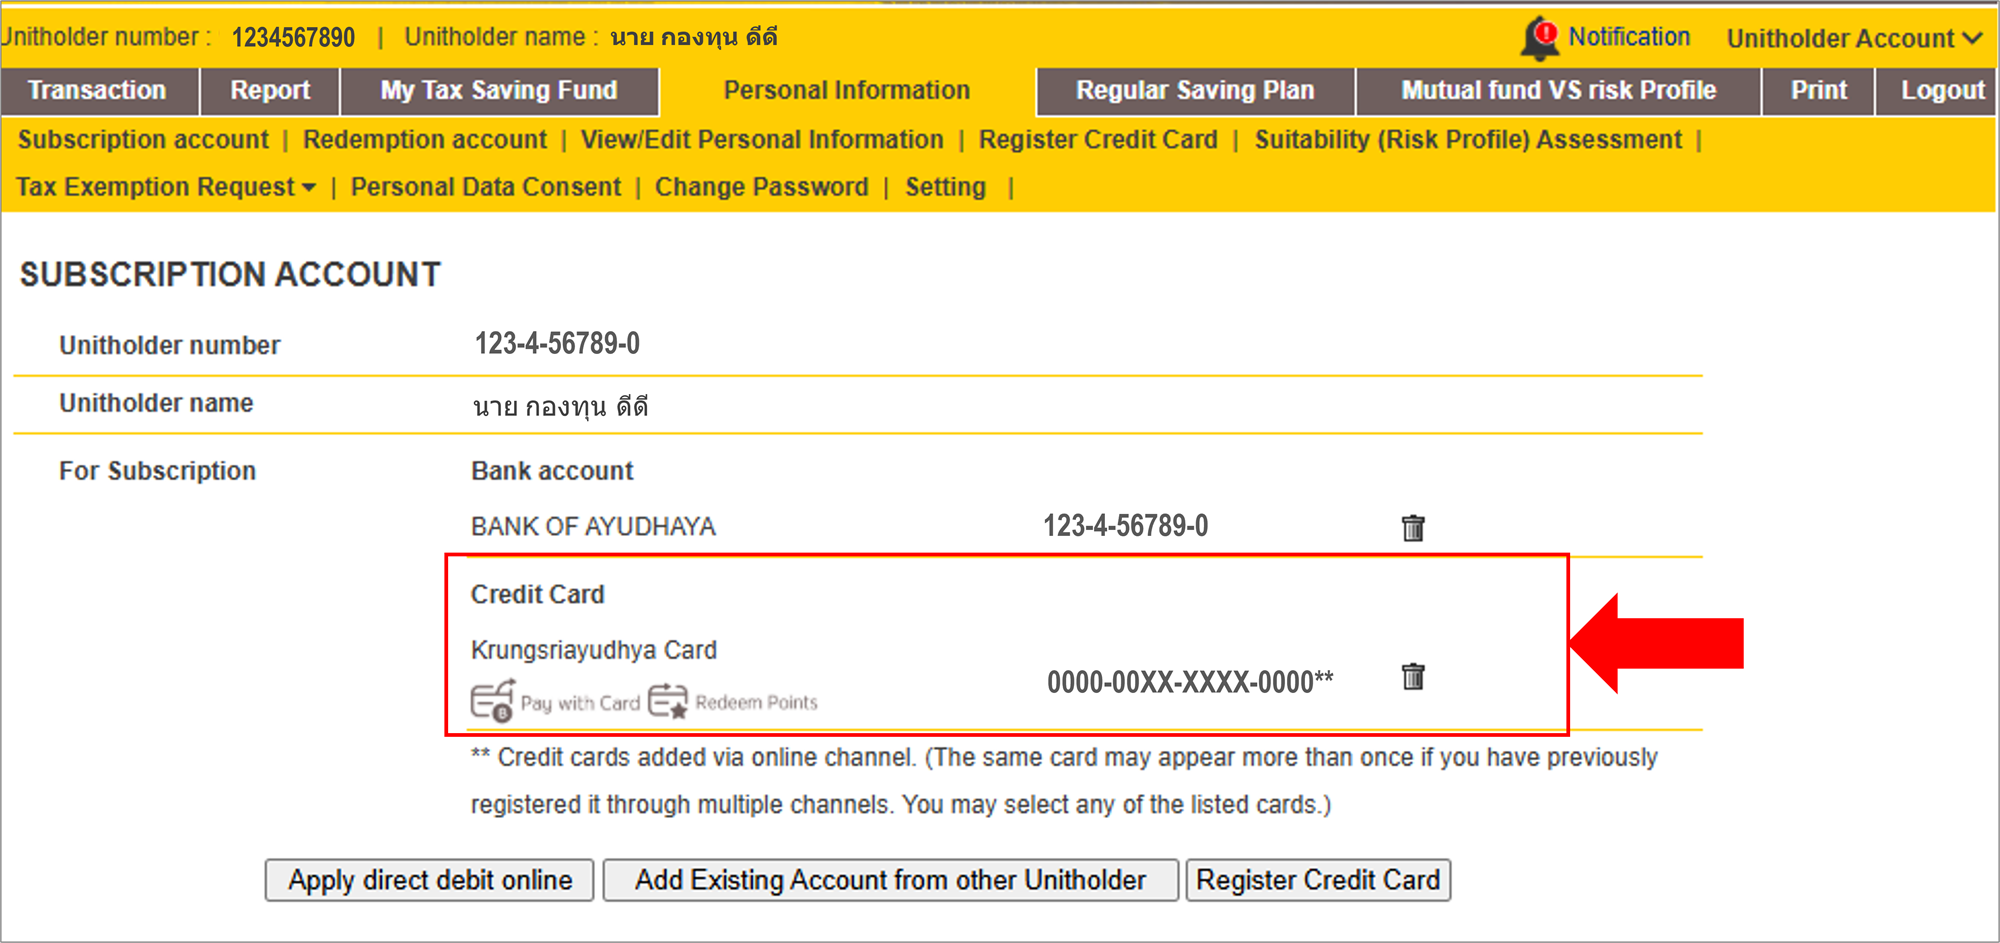Switch to the My Tax Saving Fund tab
Screen dimensions: 2000x943
coord(499,91)
